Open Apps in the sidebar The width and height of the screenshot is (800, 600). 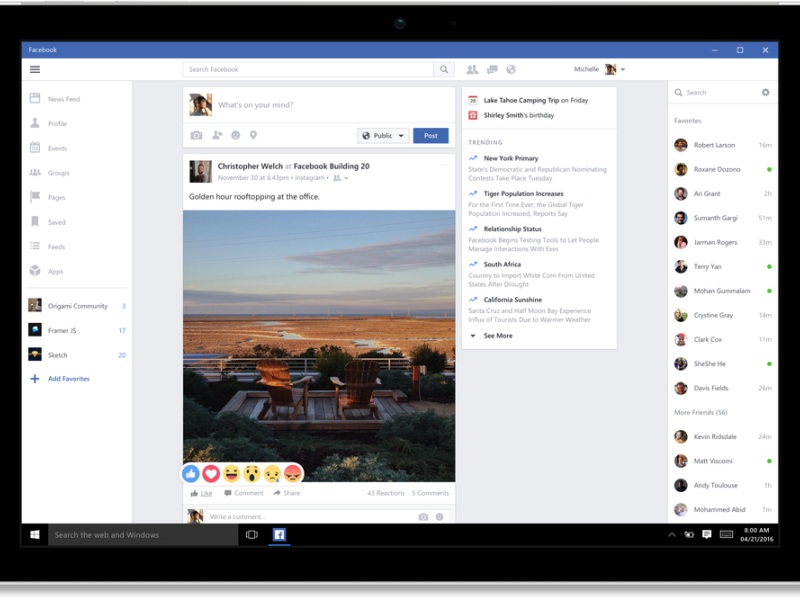click(56, 271)
